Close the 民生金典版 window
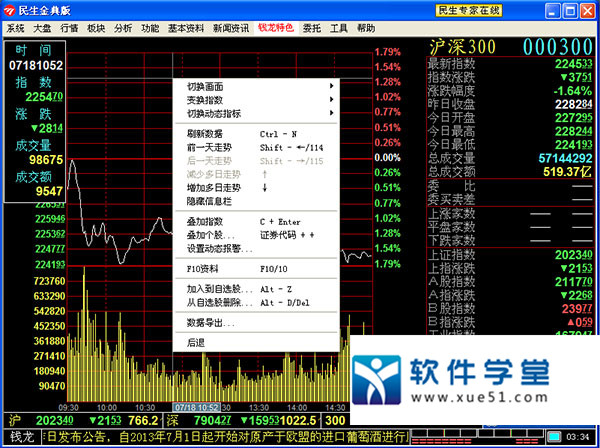The width and height of the screenshot is (600, 448). click(x=587, y=11)
